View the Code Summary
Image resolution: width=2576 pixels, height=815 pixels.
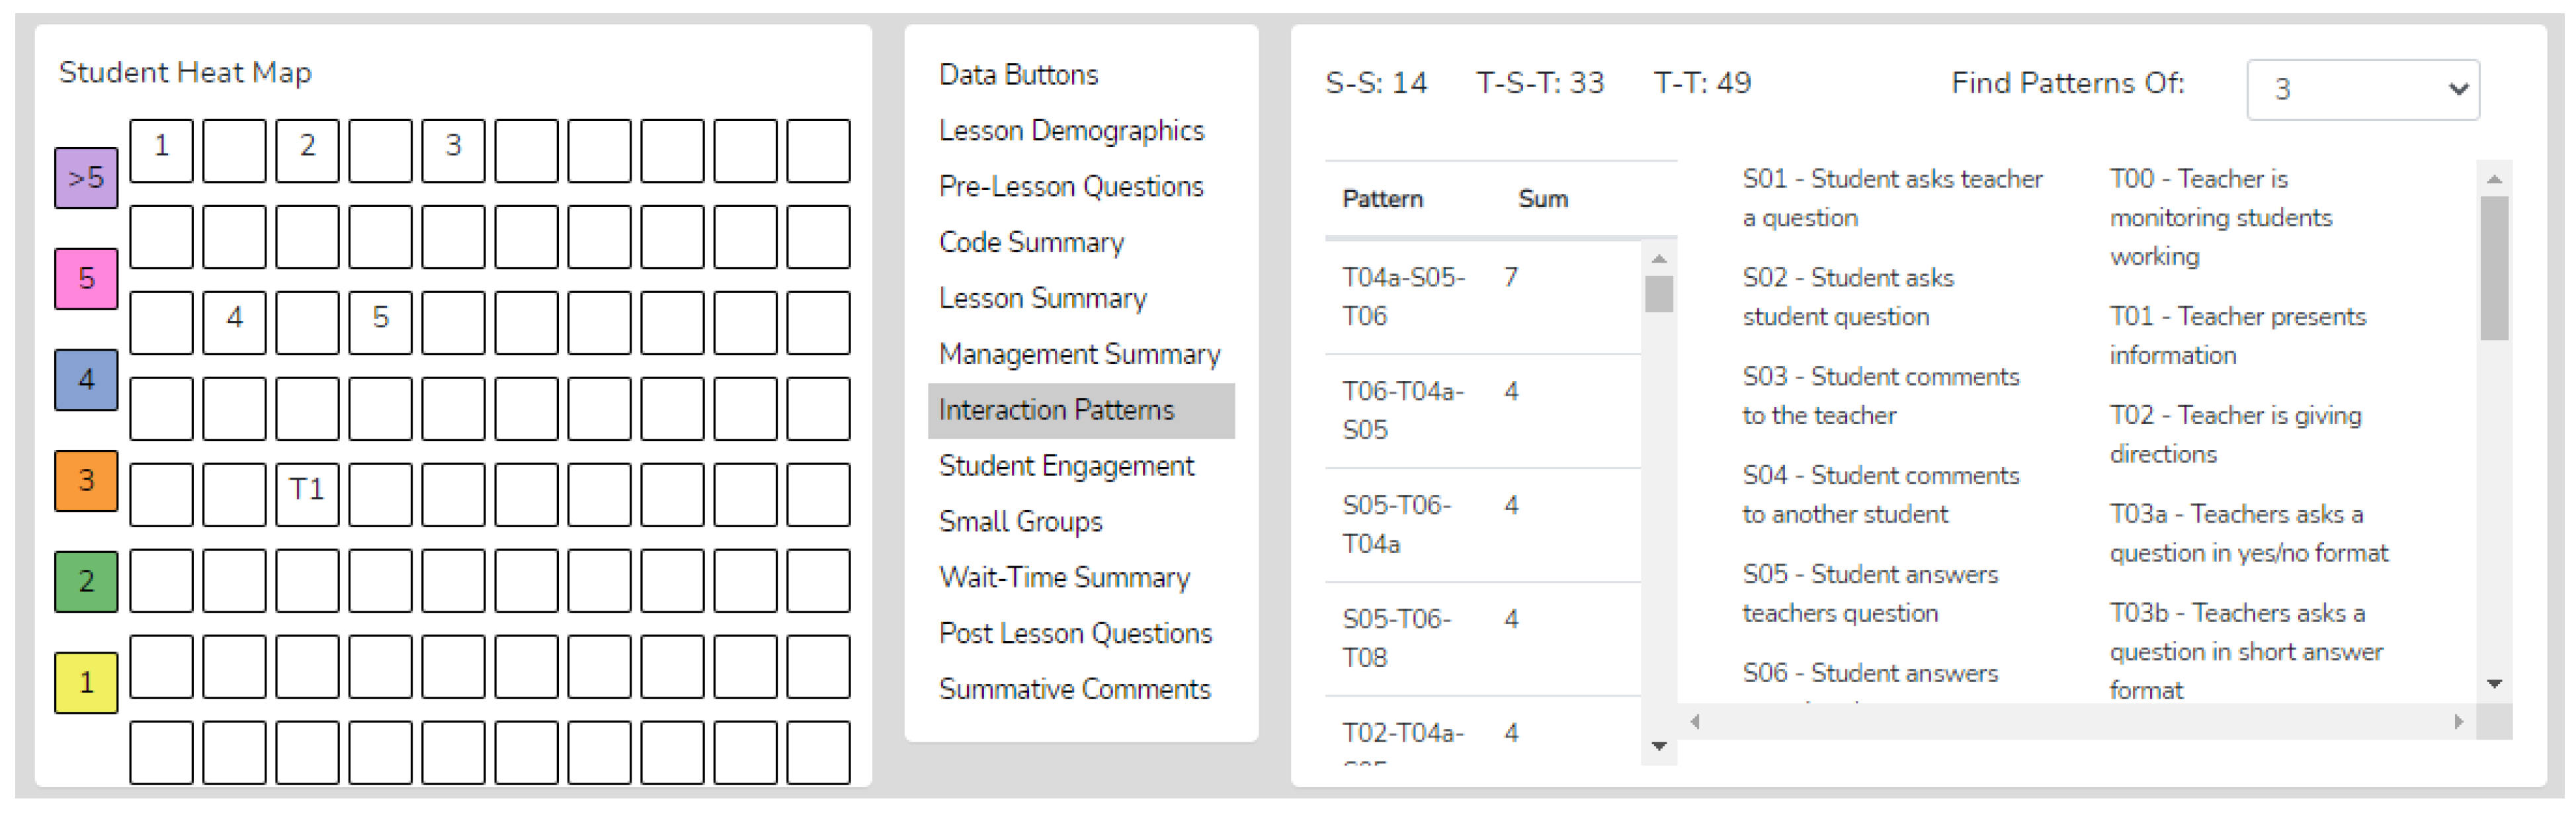pos(1031,242)
